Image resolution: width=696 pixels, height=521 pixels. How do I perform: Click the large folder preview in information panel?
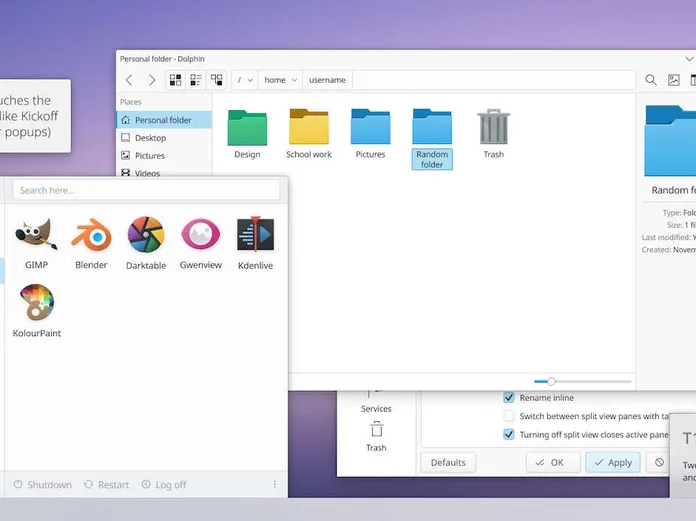point(670,141)
